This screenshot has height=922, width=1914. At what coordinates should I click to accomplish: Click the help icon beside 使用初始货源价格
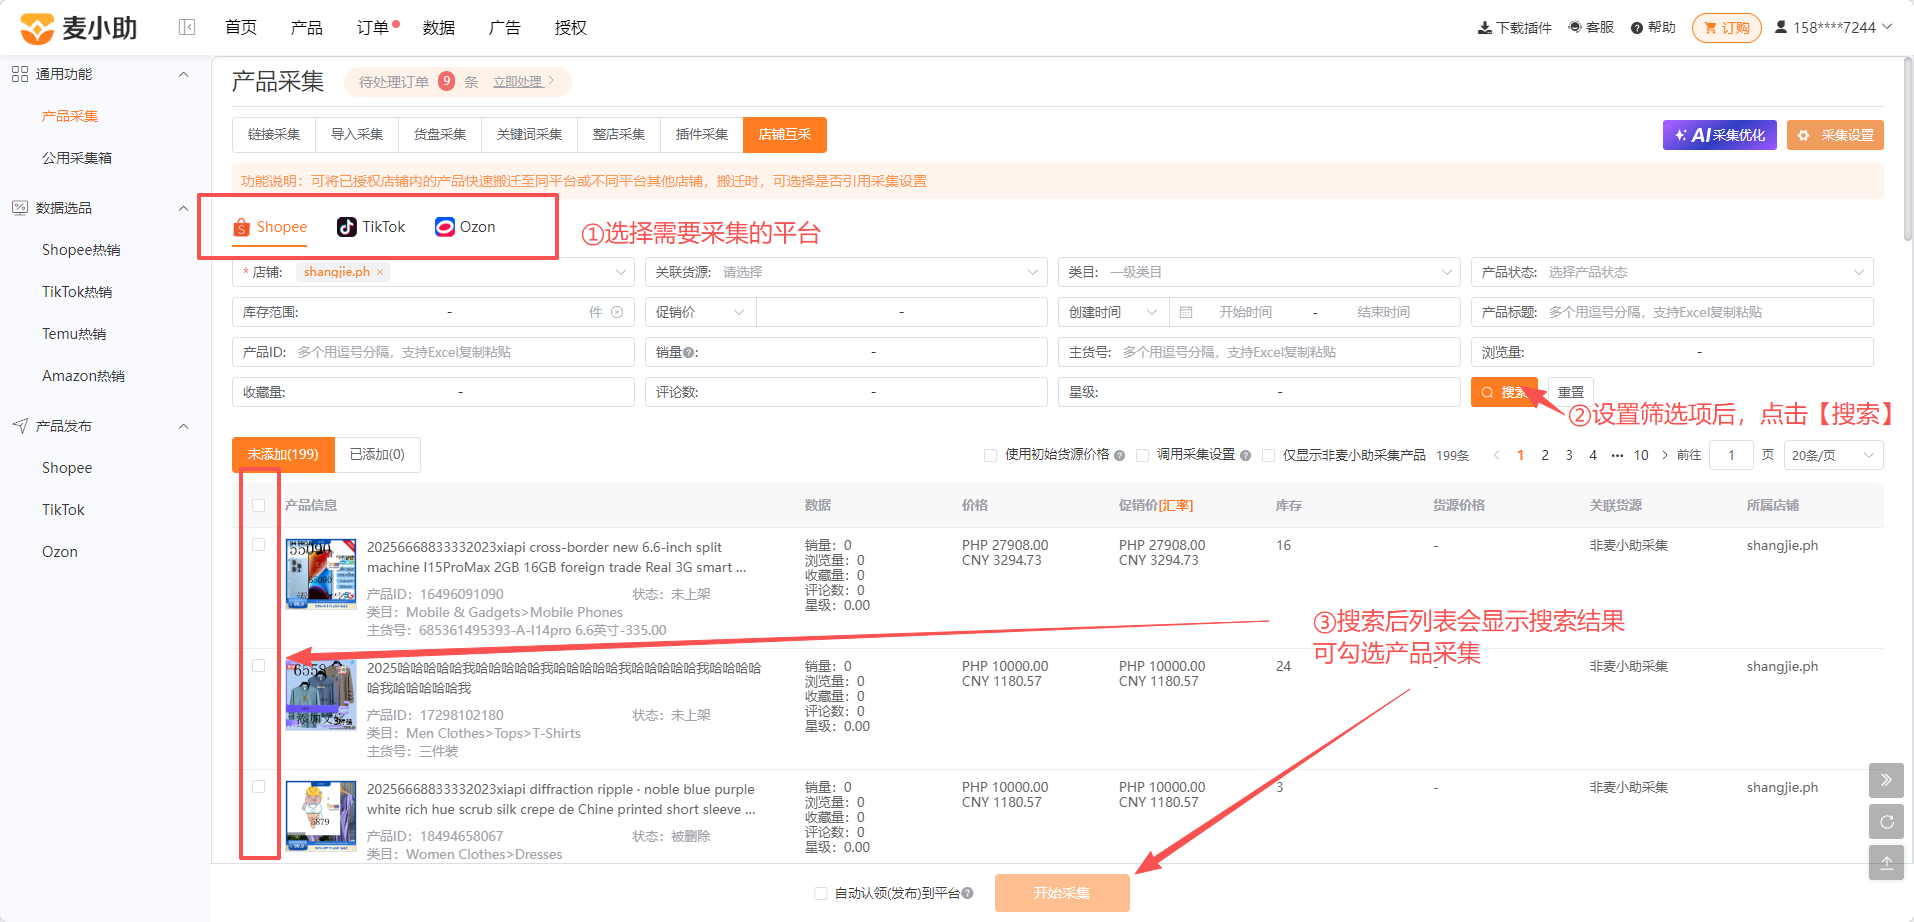(x=1120, y=455)
